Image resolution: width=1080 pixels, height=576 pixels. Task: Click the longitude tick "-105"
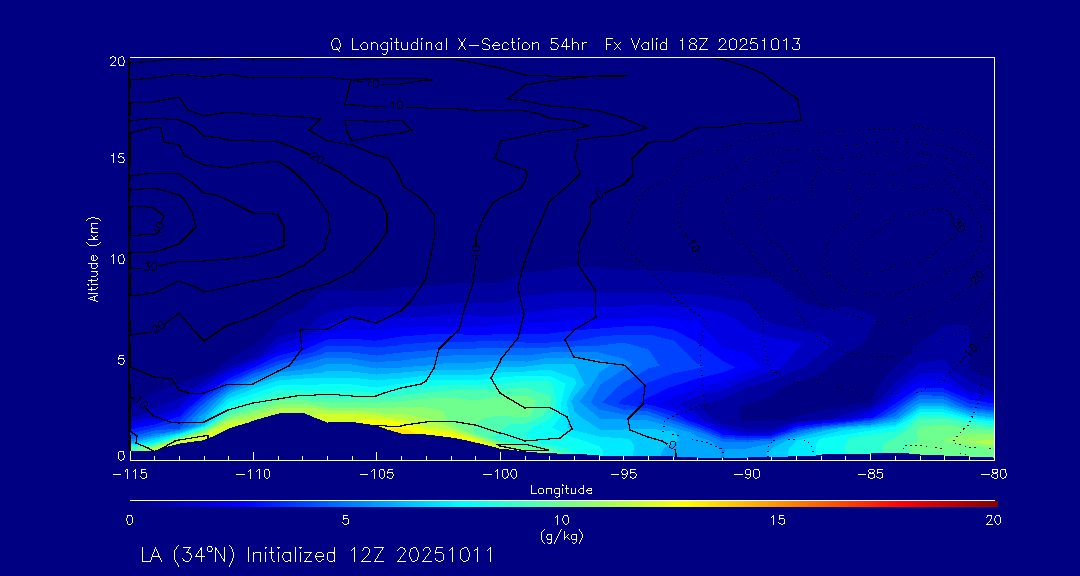(x=376, y=474)
